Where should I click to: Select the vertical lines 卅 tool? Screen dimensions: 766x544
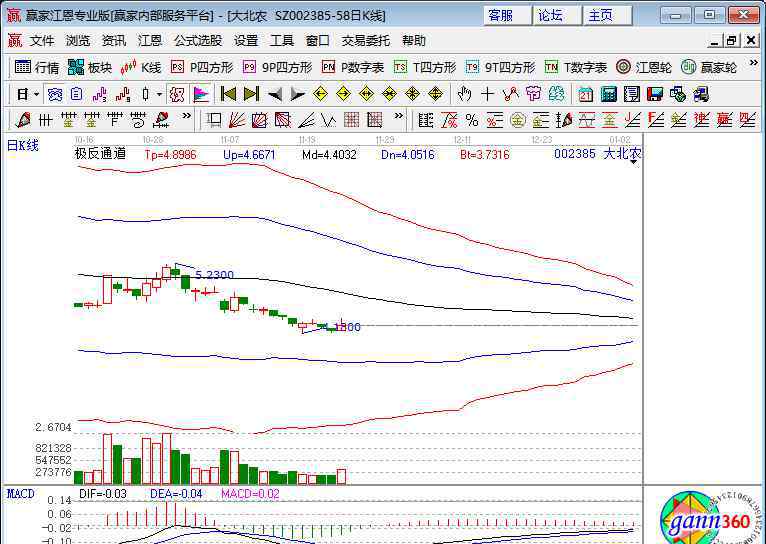click(45, 120)
